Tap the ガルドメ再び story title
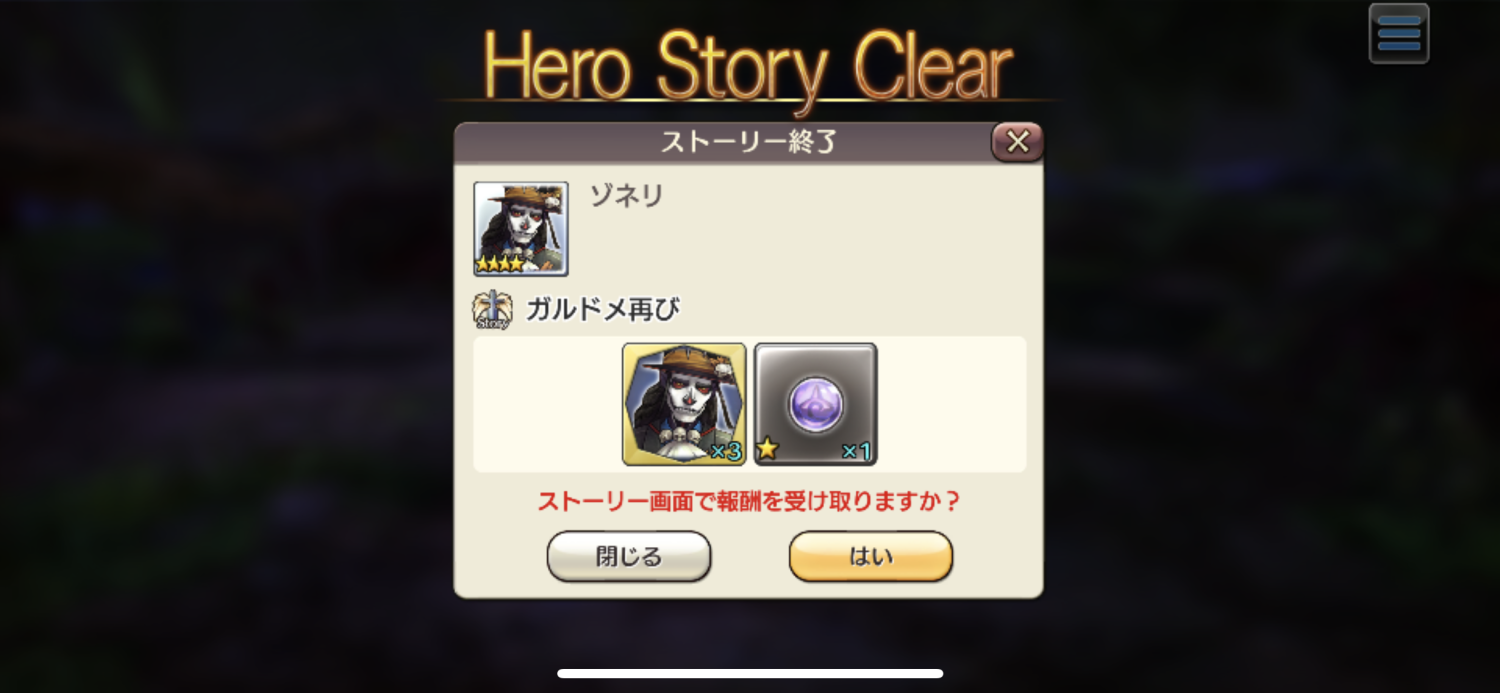1500x693 pixels. 603,310
